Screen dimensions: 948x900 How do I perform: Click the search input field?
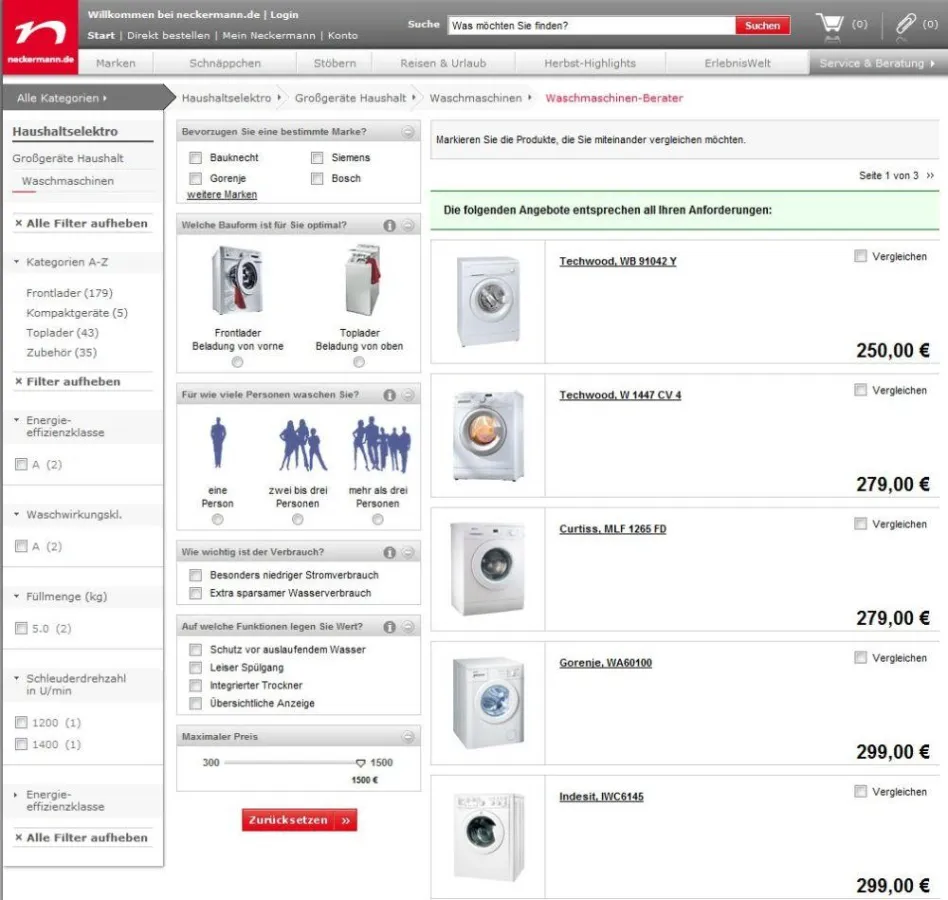(591, 25)
